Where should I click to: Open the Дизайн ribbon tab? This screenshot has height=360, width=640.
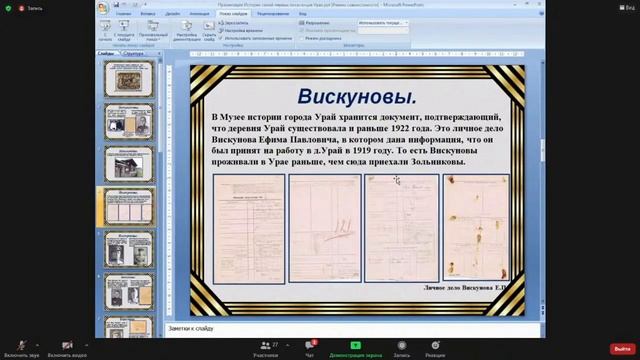tap(173, 13)
